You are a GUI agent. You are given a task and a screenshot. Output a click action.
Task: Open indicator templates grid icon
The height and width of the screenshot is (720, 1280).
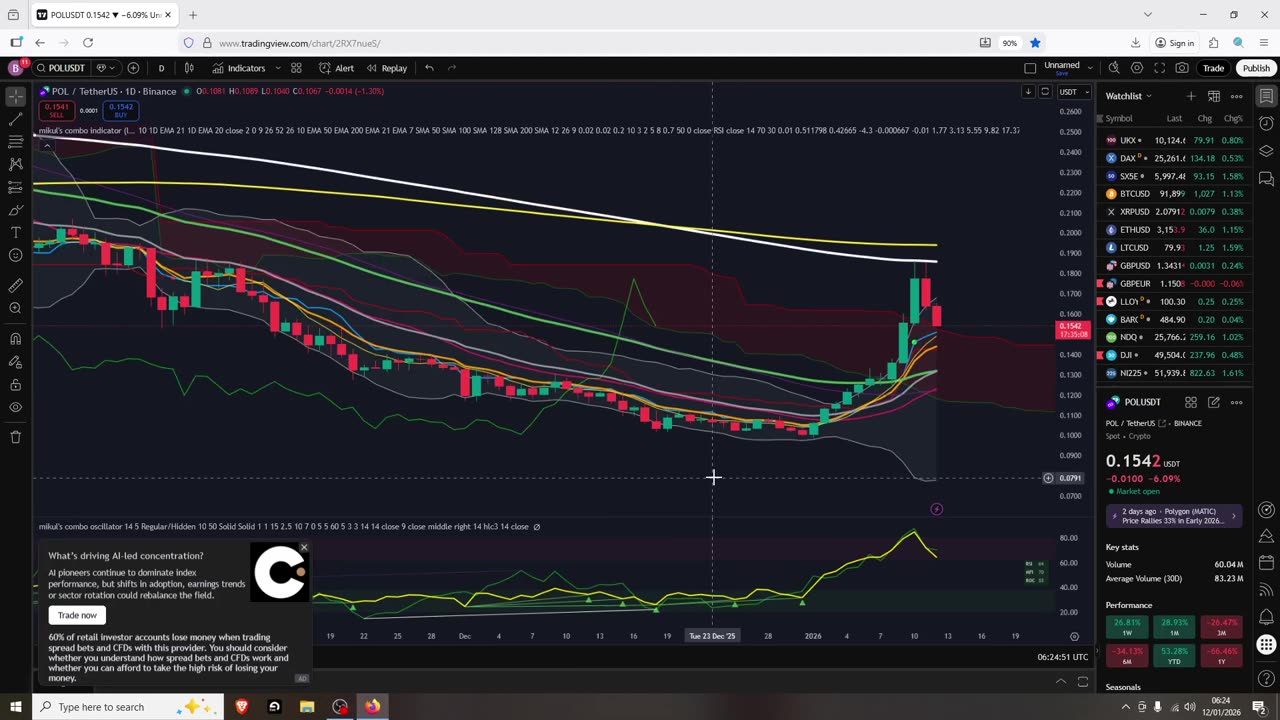click(x=296, y=68)
